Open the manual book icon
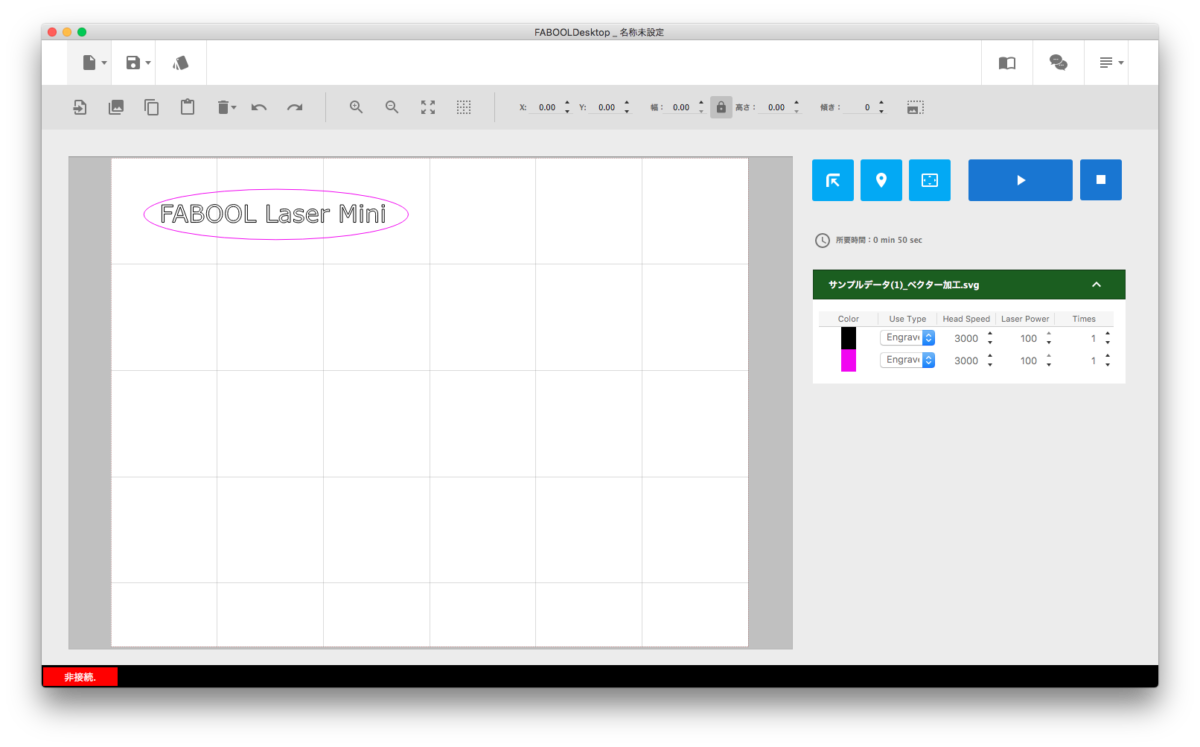 click(1007, 63)
